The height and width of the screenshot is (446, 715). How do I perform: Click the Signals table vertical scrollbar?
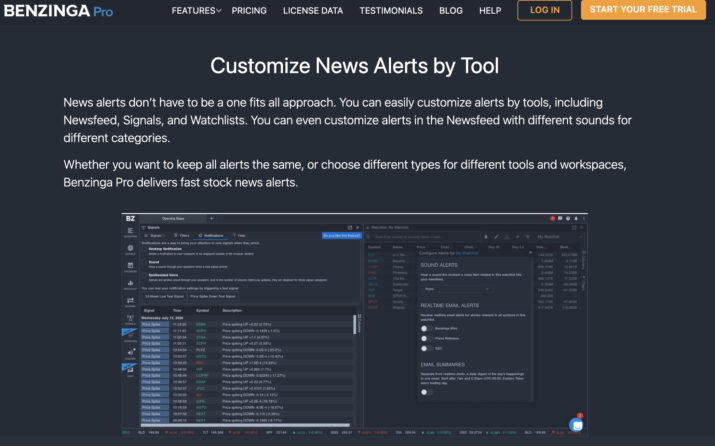tap(355, 324)
